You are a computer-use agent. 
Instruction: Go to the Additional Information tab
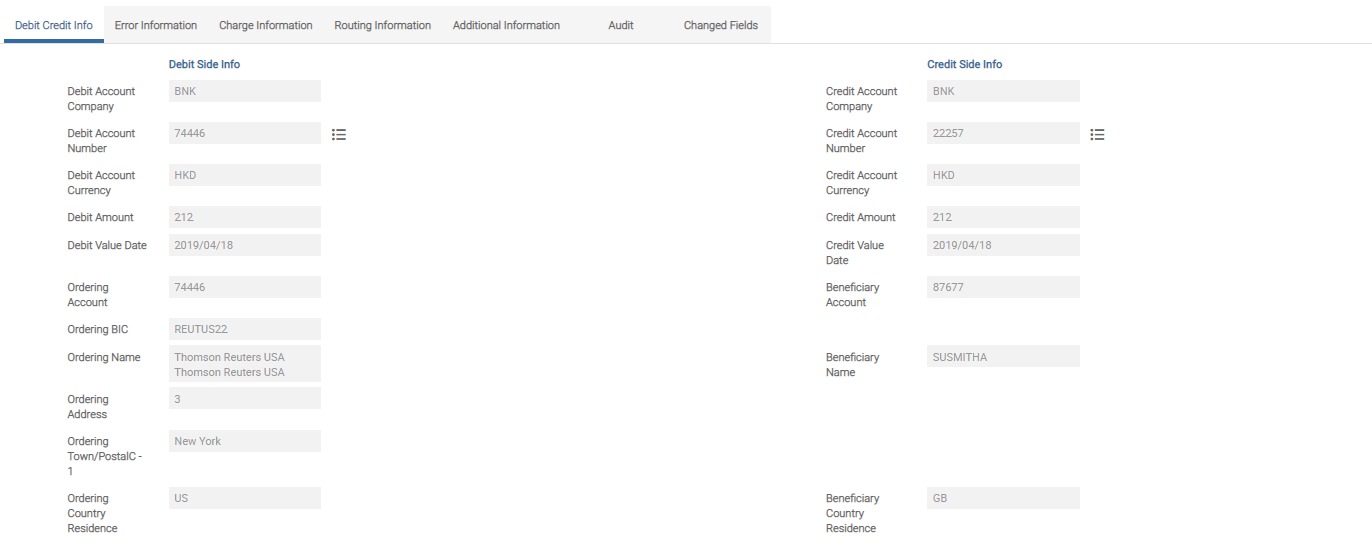[506, 25]
